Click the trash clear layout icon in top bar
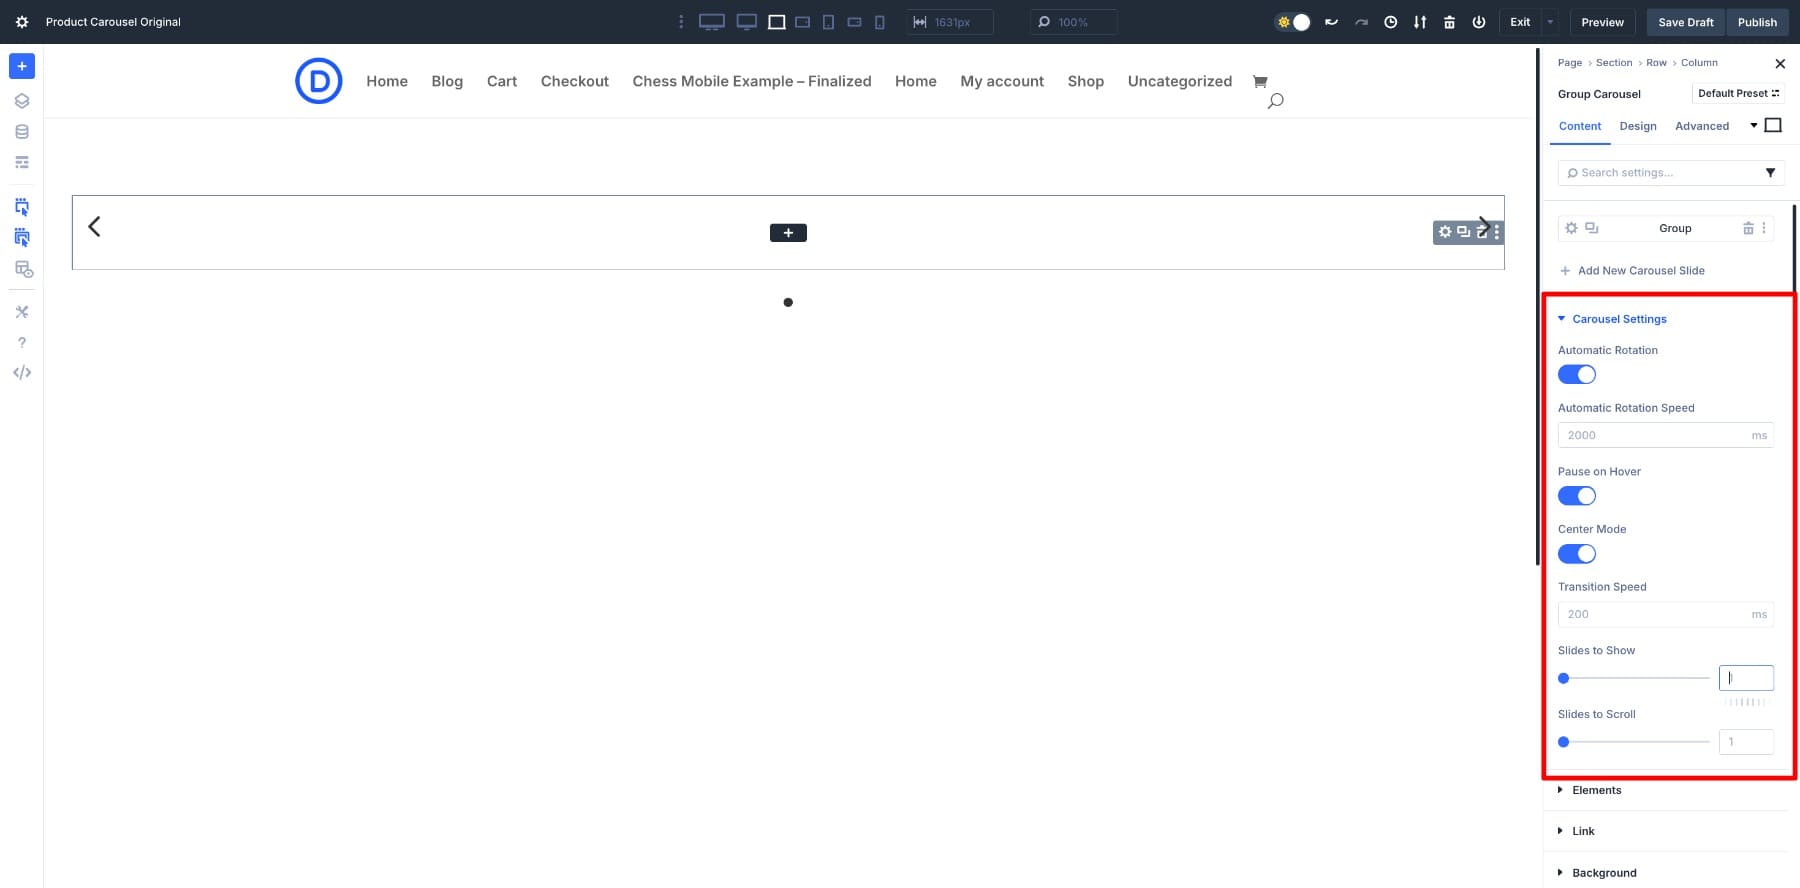This screenshot has width=1800, height=888. [x=1450, y=22]
